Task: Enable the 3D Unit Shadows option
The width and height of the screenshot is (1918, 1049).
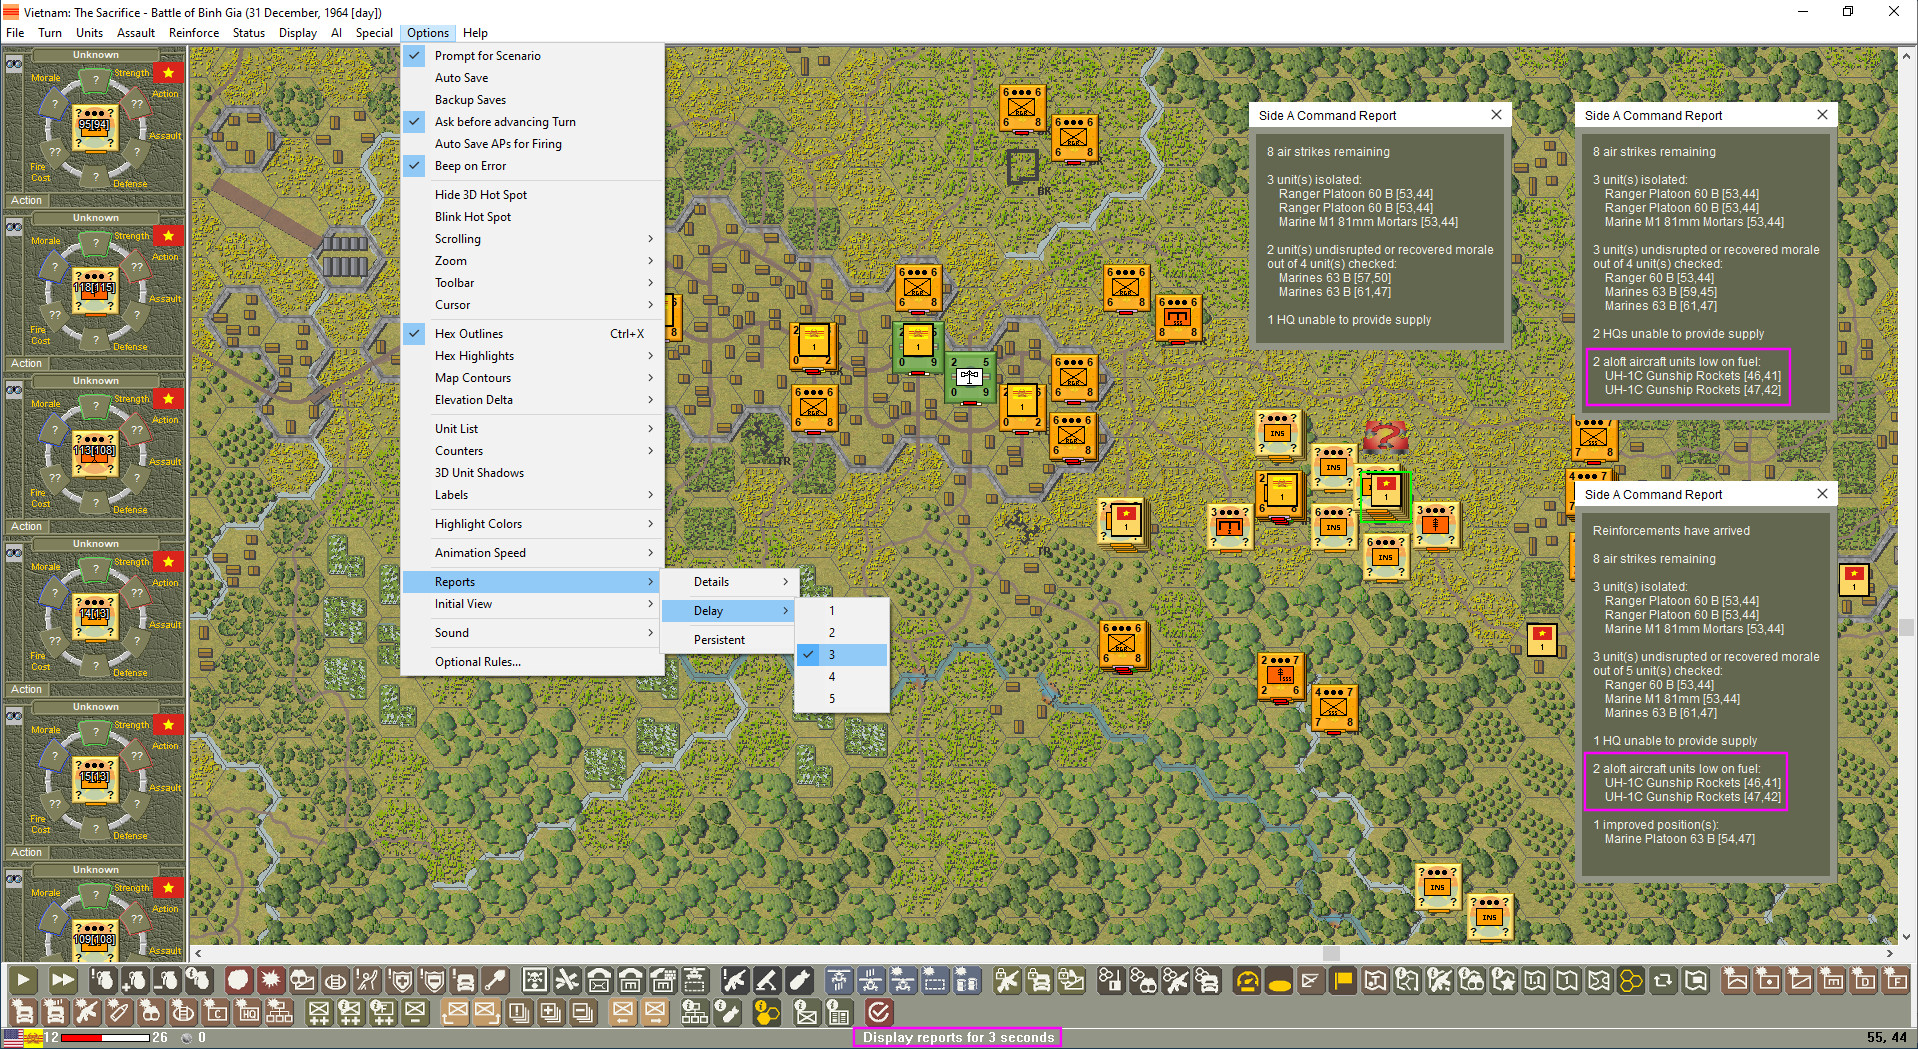Action: pos(533,473)
